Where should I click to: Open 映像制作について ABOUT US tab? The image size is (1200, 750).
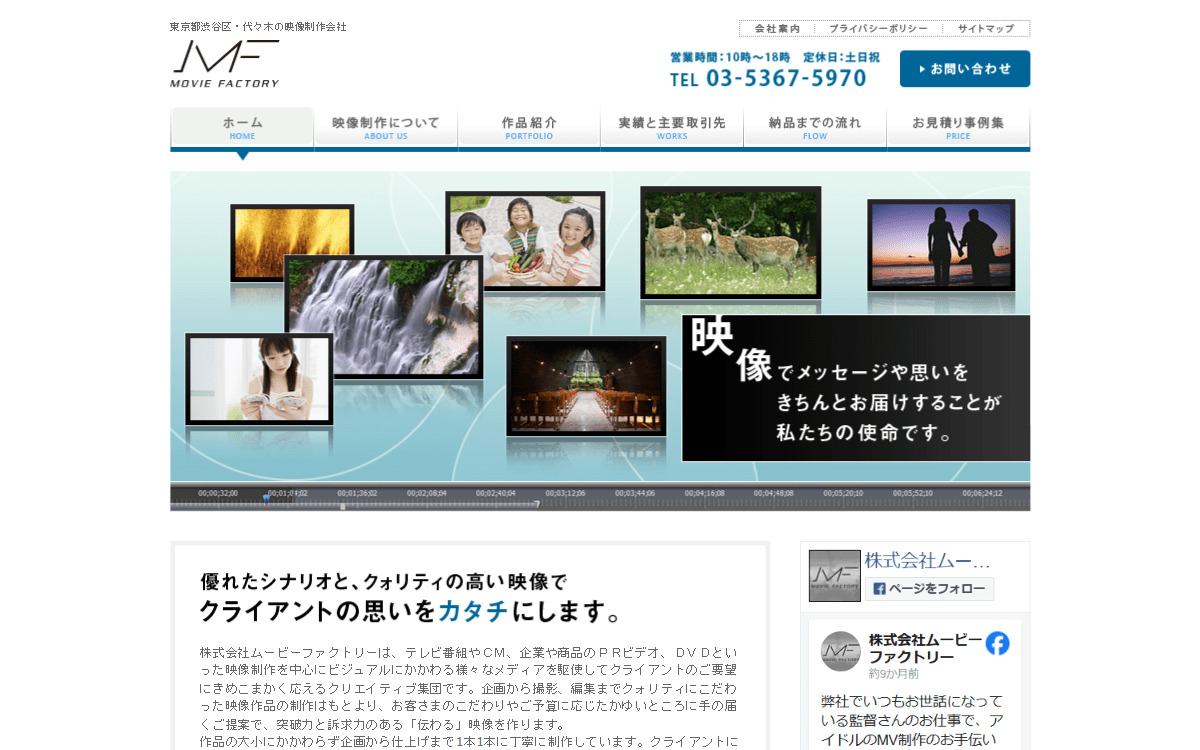tap(386, 128)
